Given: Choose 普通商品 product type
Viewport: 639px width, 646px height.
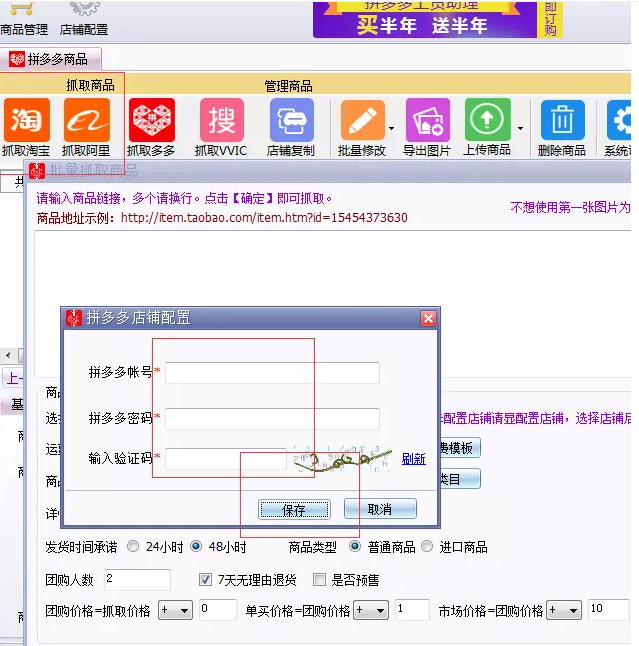Looking at the screenshot, I should pyautogui.click(x=355, y=547).
